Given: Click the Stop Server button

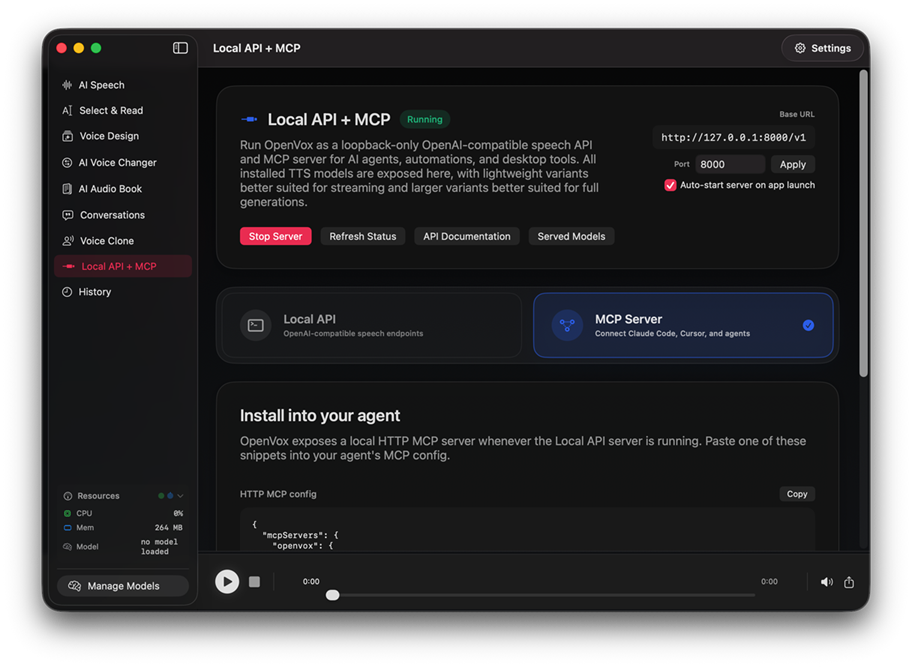Looking at the screenshot, I should 276,236.
